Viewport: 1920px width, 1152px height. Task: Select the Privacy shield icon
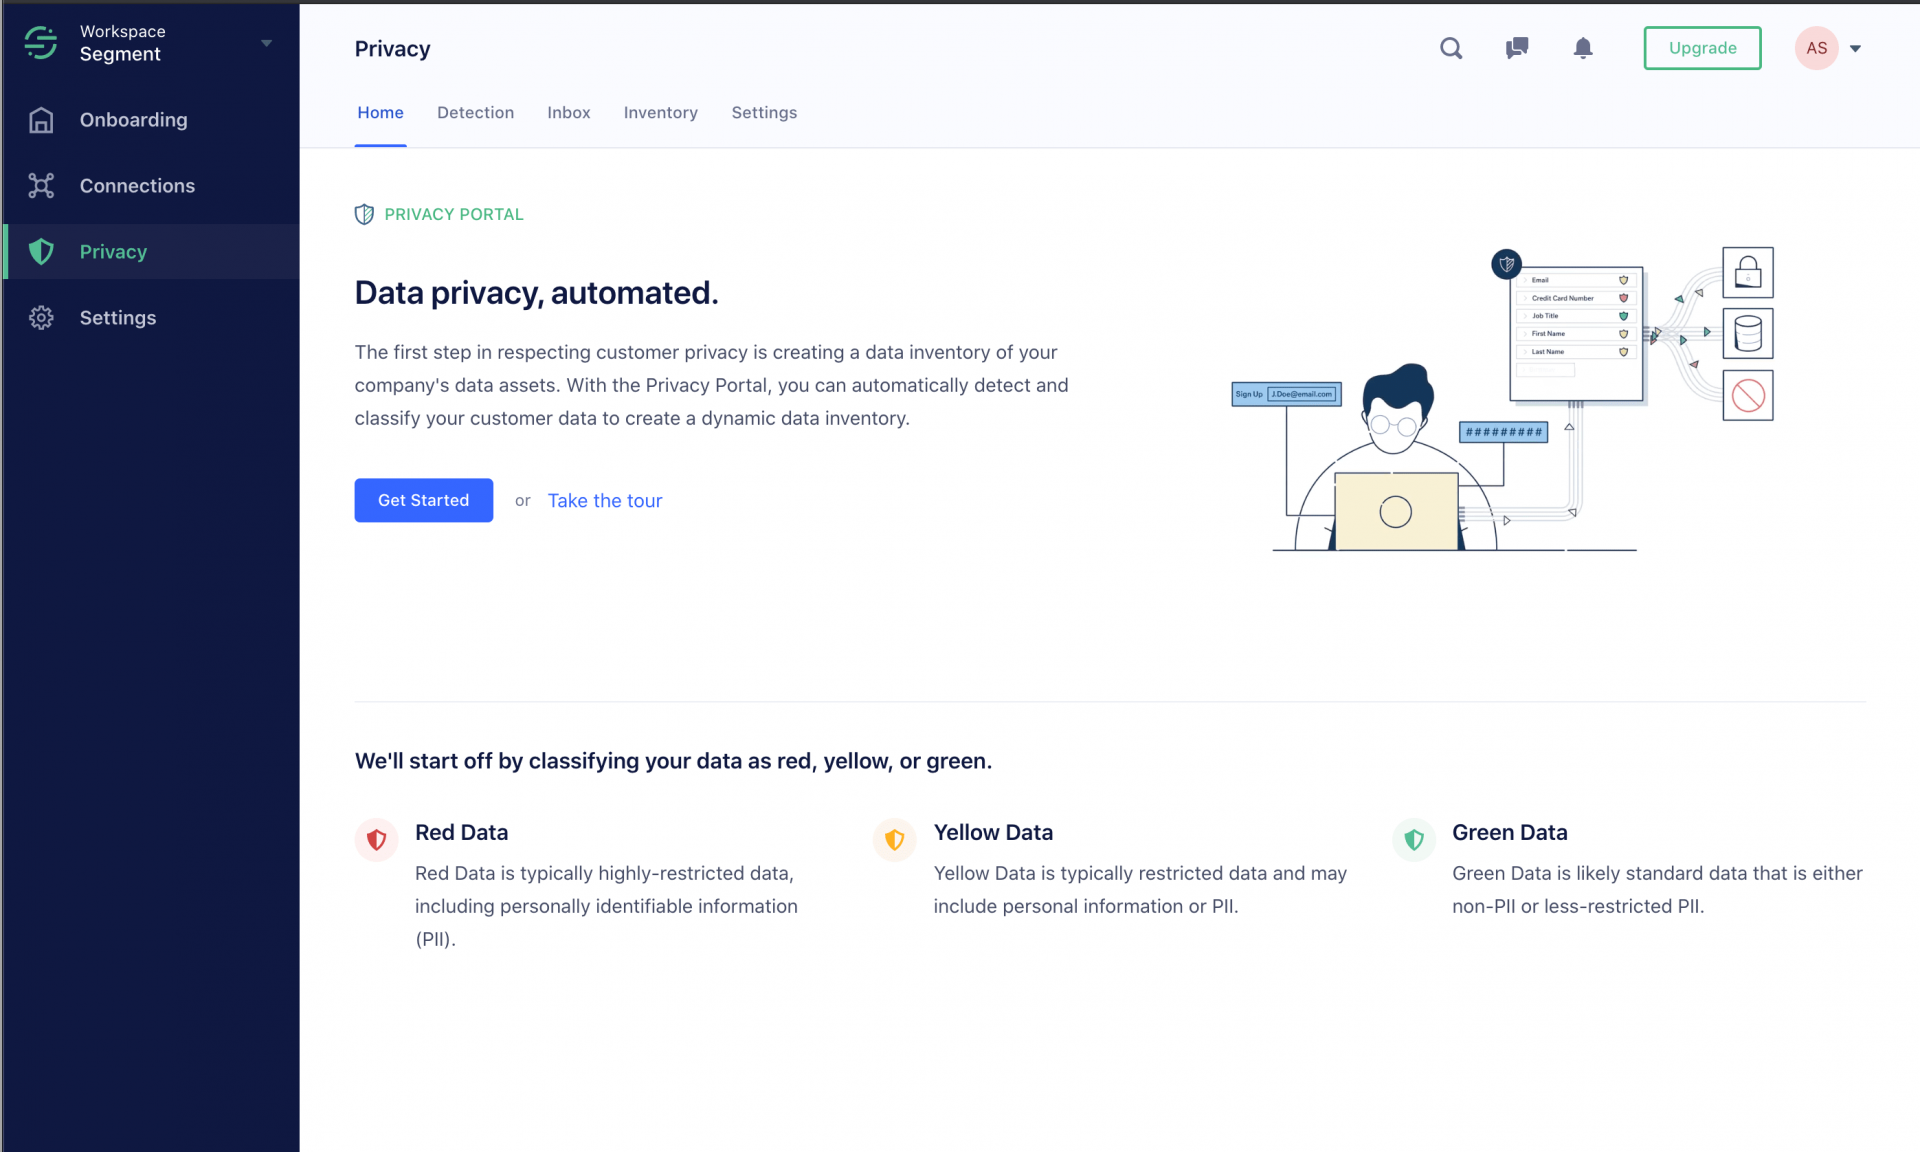pyautogui.click(x=41, y=251)
